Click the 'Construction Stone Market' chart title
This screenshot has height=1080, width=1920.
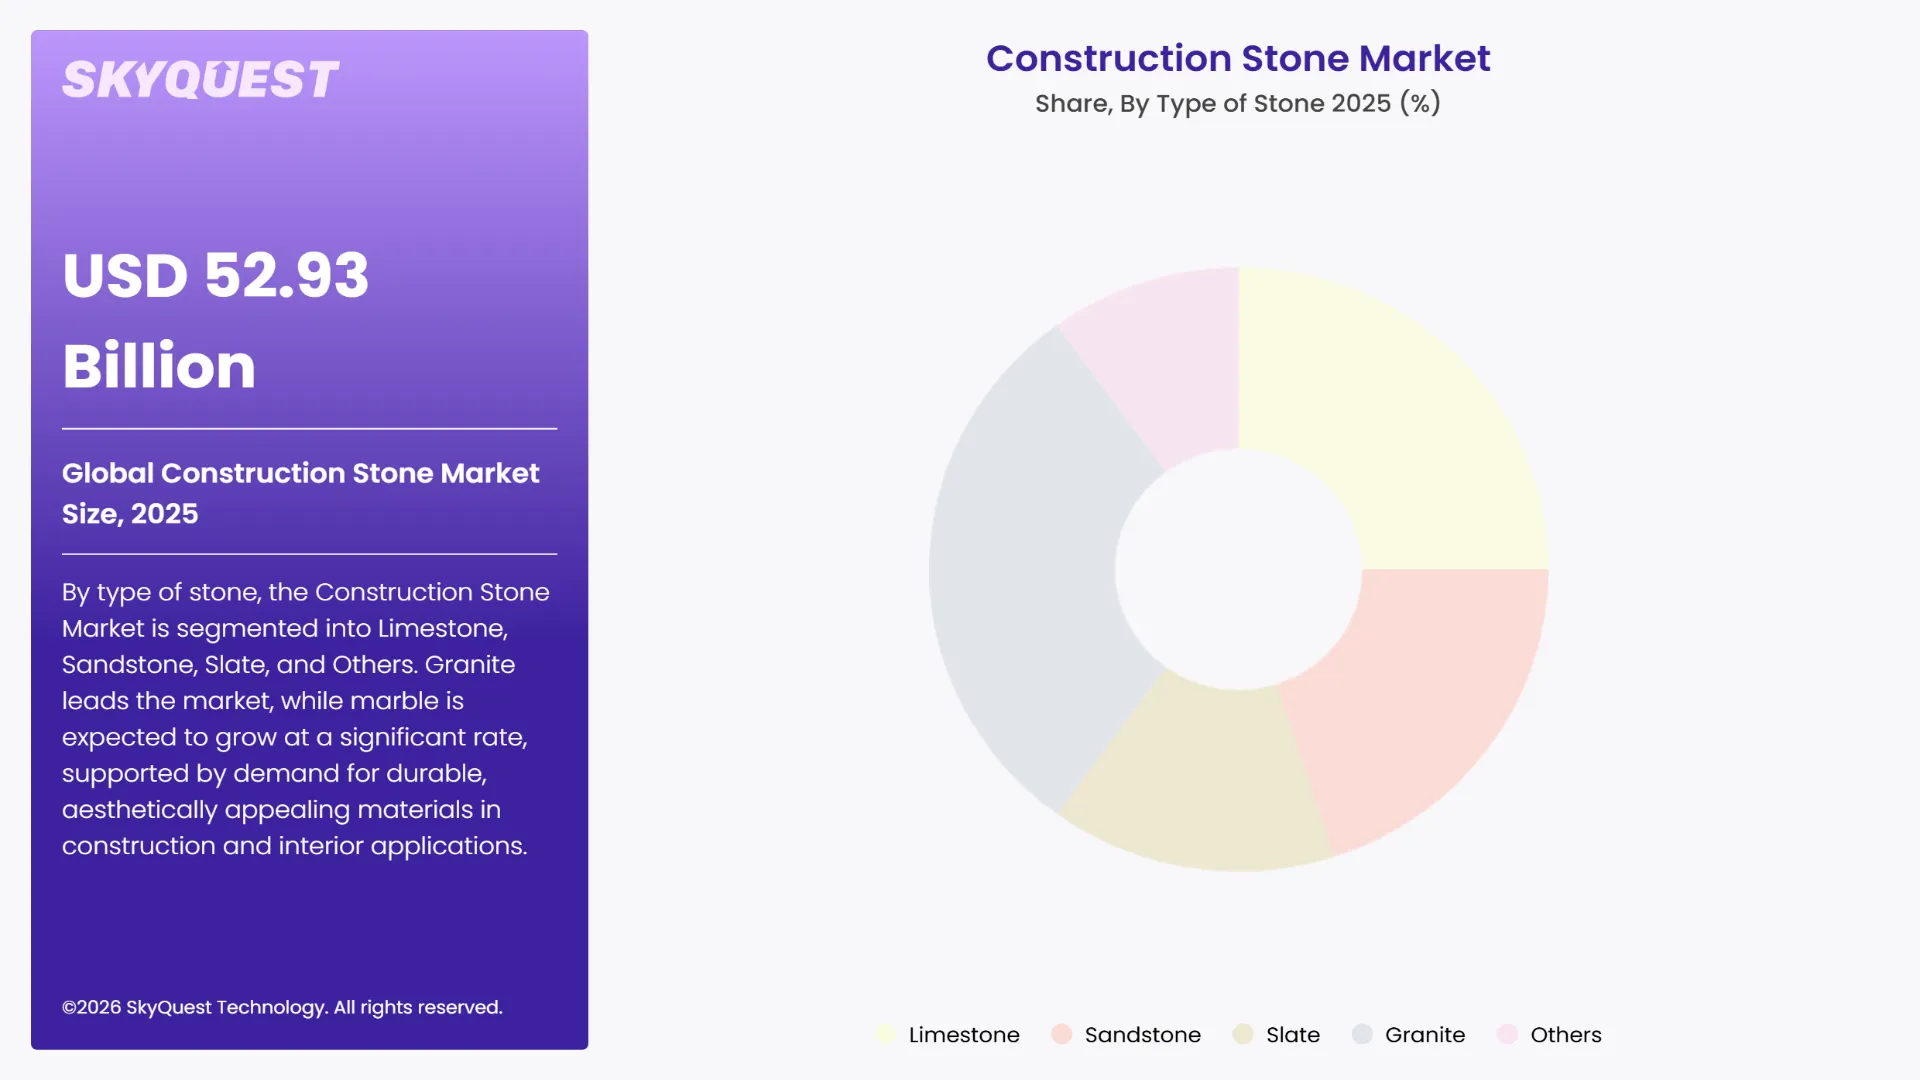pos(1238,58)
